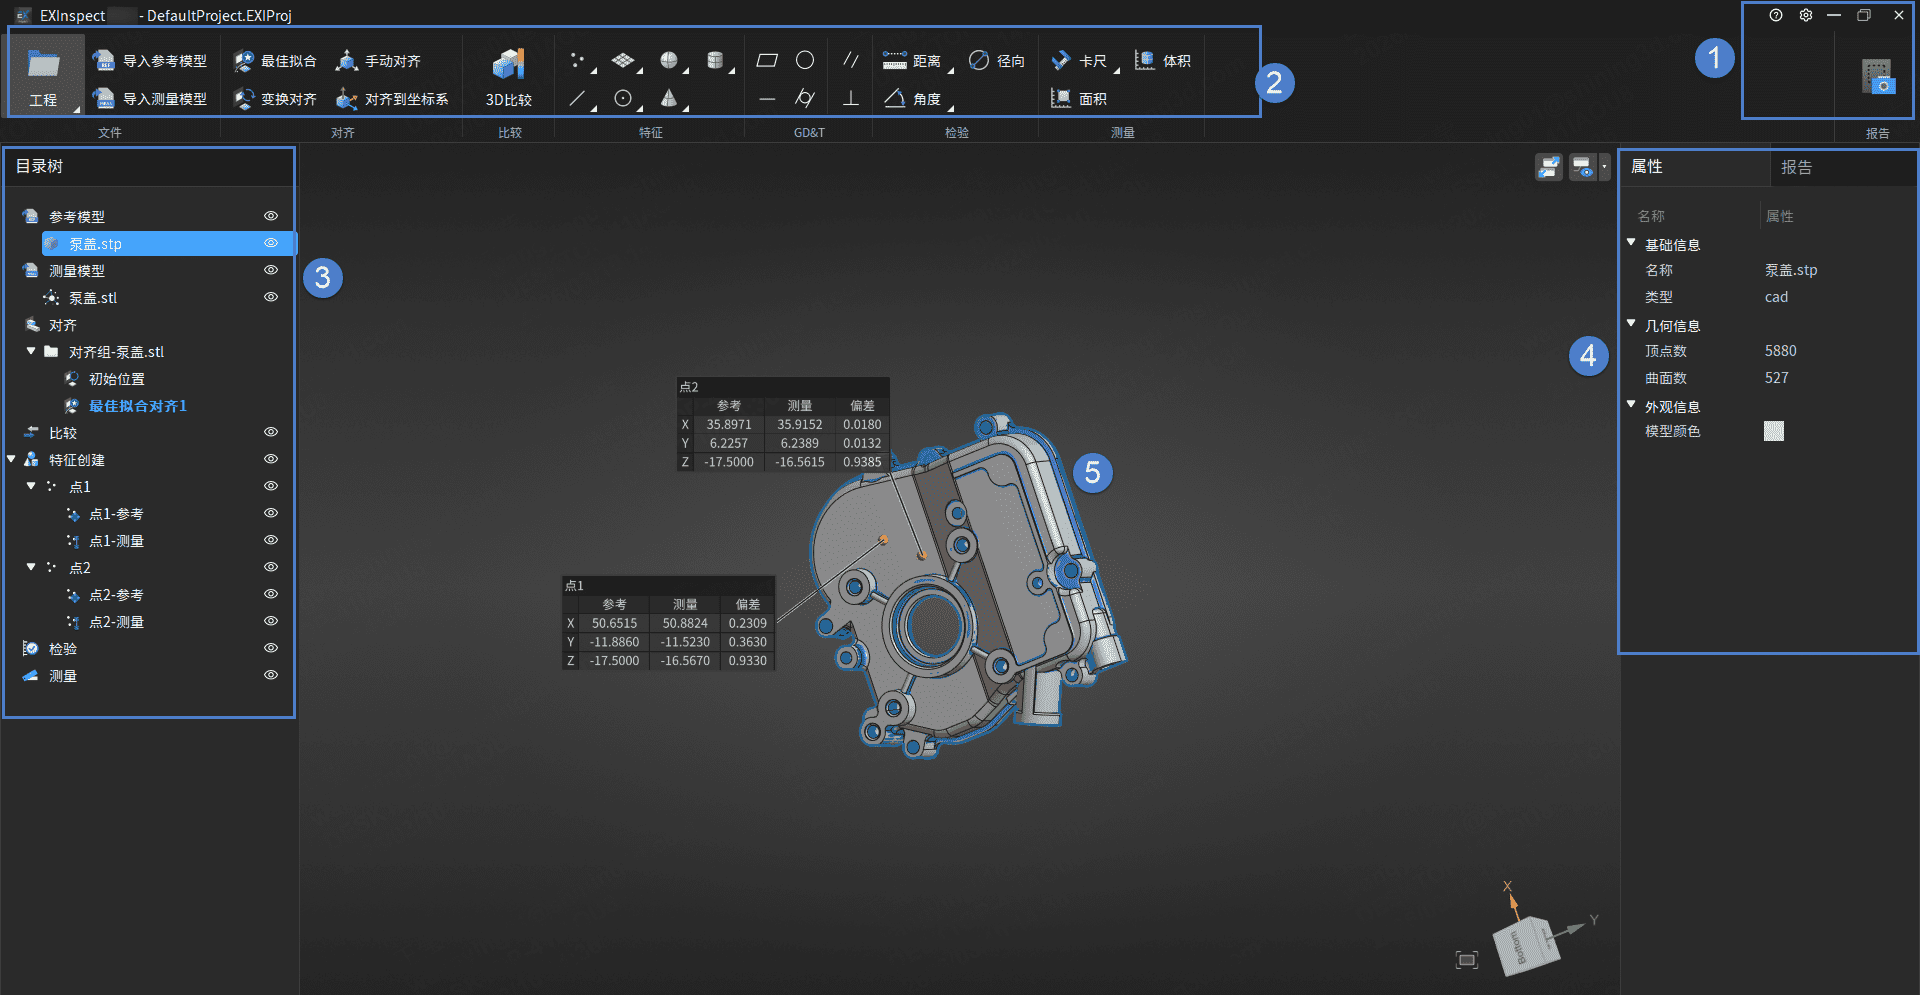Image resolution: width=1920 pixels, height=995 pixels.
Task: Open the 面积 area measurement tool
Action: pos(1079,99)
